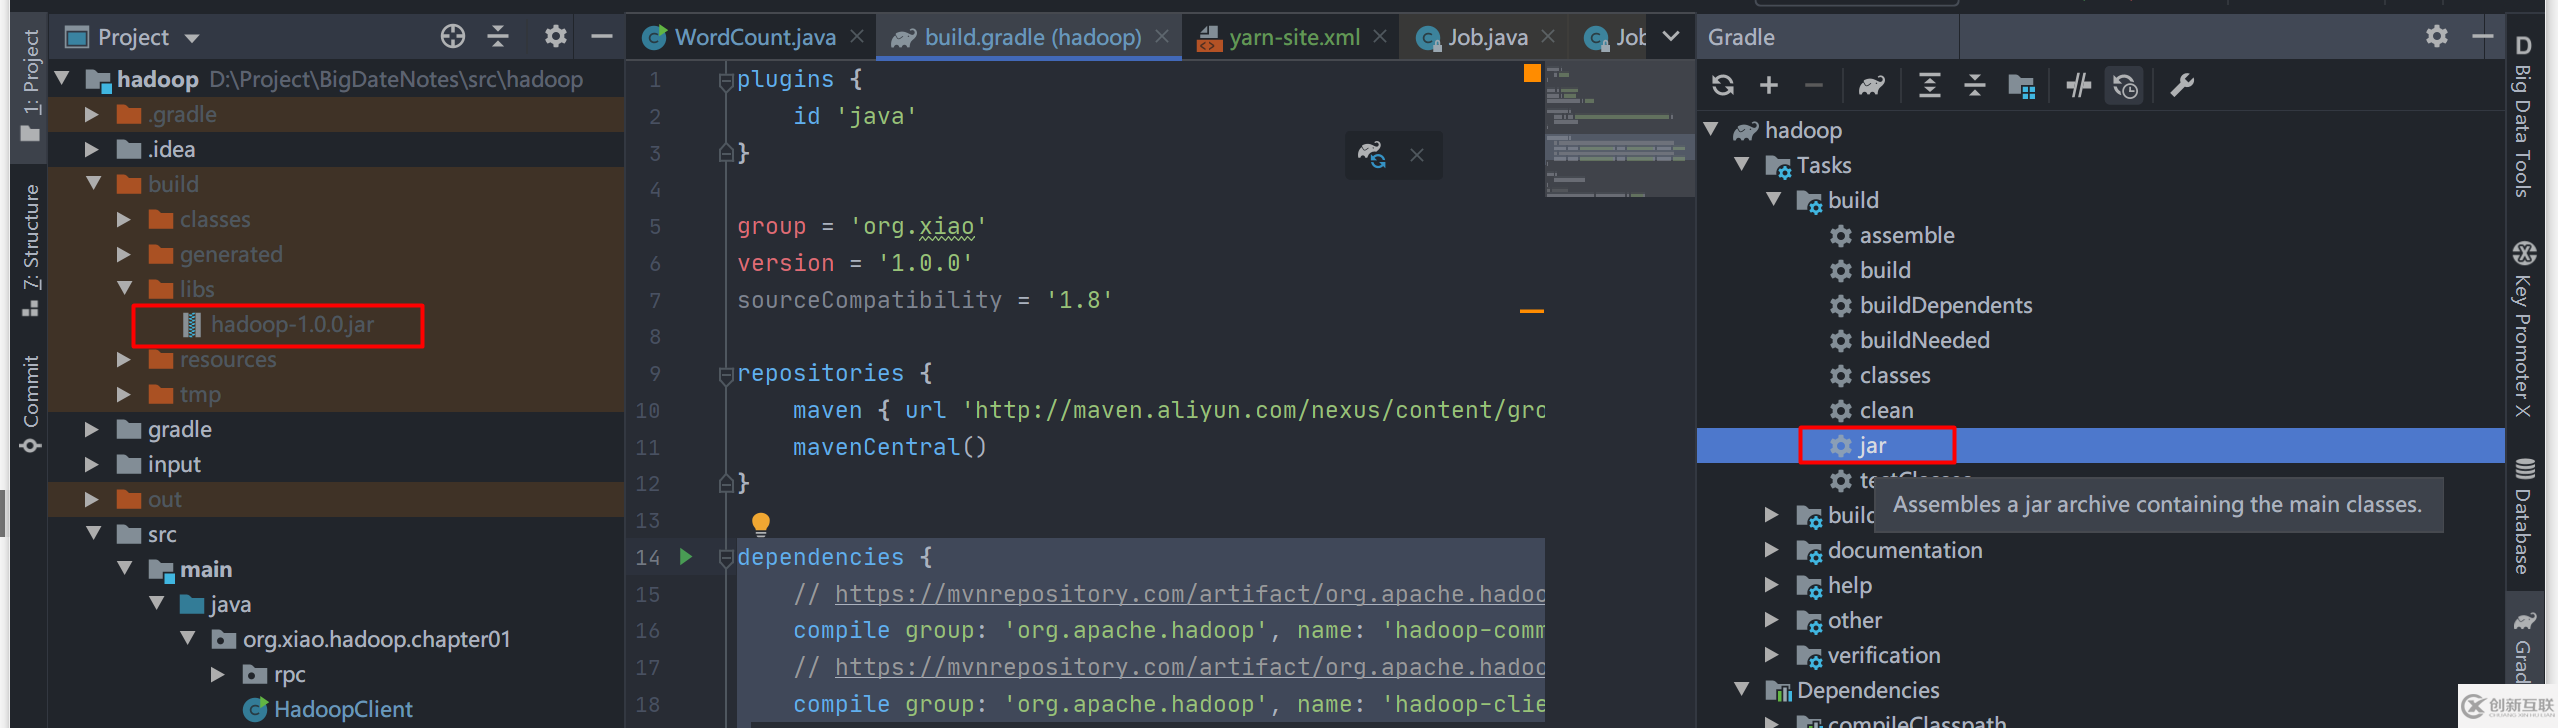Collapse plugins block fold marker
Screen dimensions: 2558x728
coord(726,80)
